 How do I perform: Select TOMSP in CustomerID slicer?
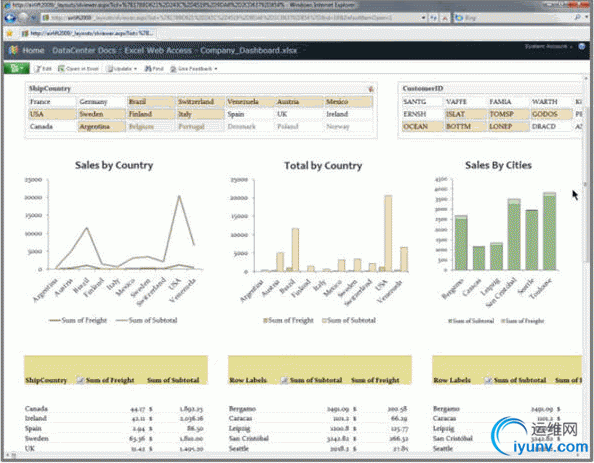508,114
